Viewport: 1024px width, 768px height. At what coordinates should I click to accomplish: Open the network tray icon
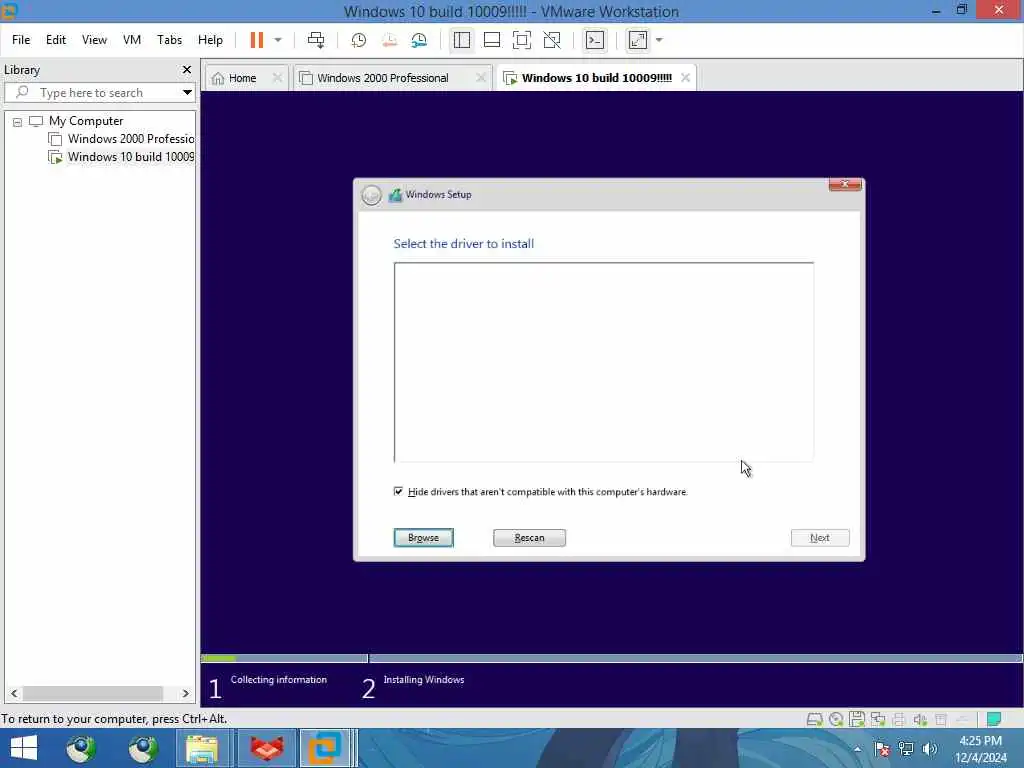(x=906, y=749)
